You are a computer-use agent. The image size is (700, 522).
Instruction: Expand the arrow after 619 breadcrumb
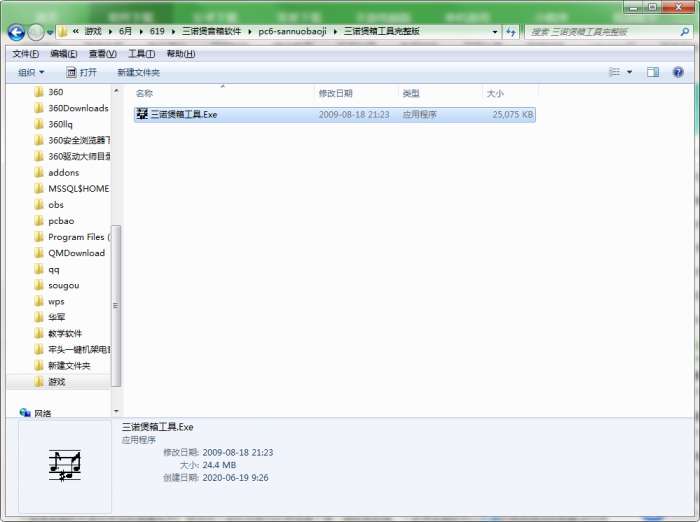173,32
